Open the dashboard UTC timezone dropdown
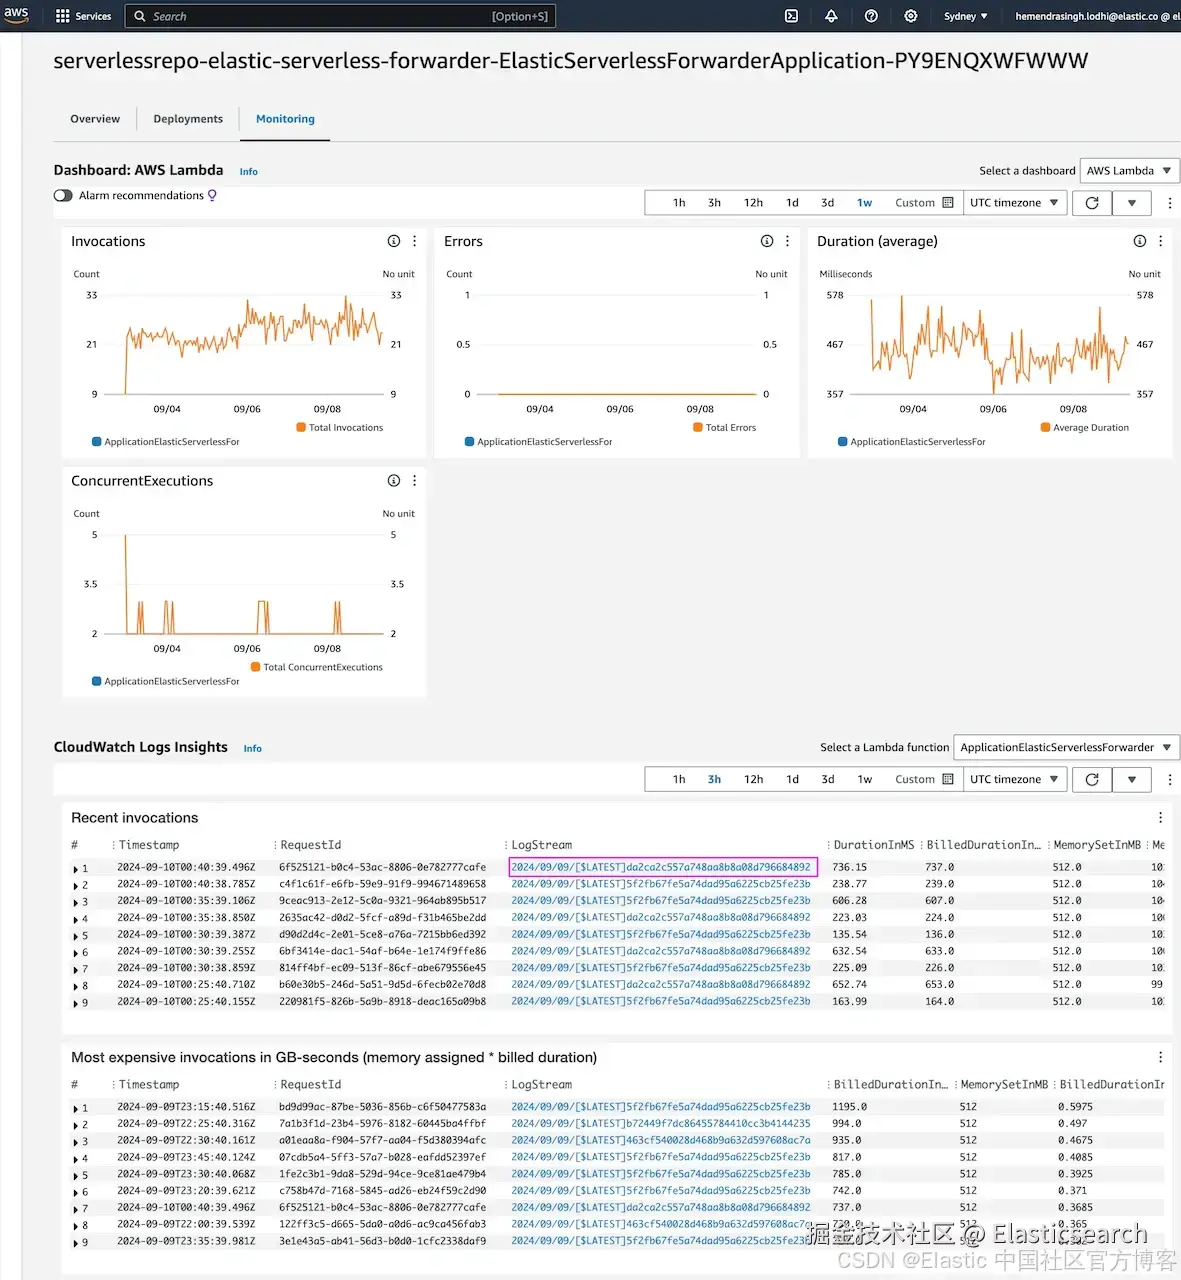 (1014, 203)
